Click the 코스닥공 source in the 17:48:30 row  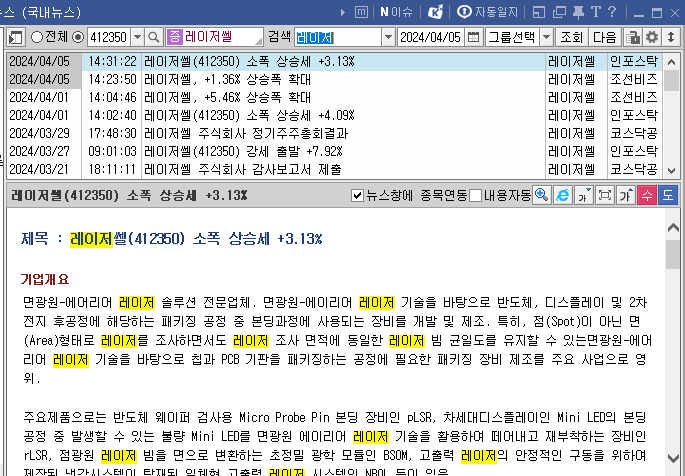634,133
